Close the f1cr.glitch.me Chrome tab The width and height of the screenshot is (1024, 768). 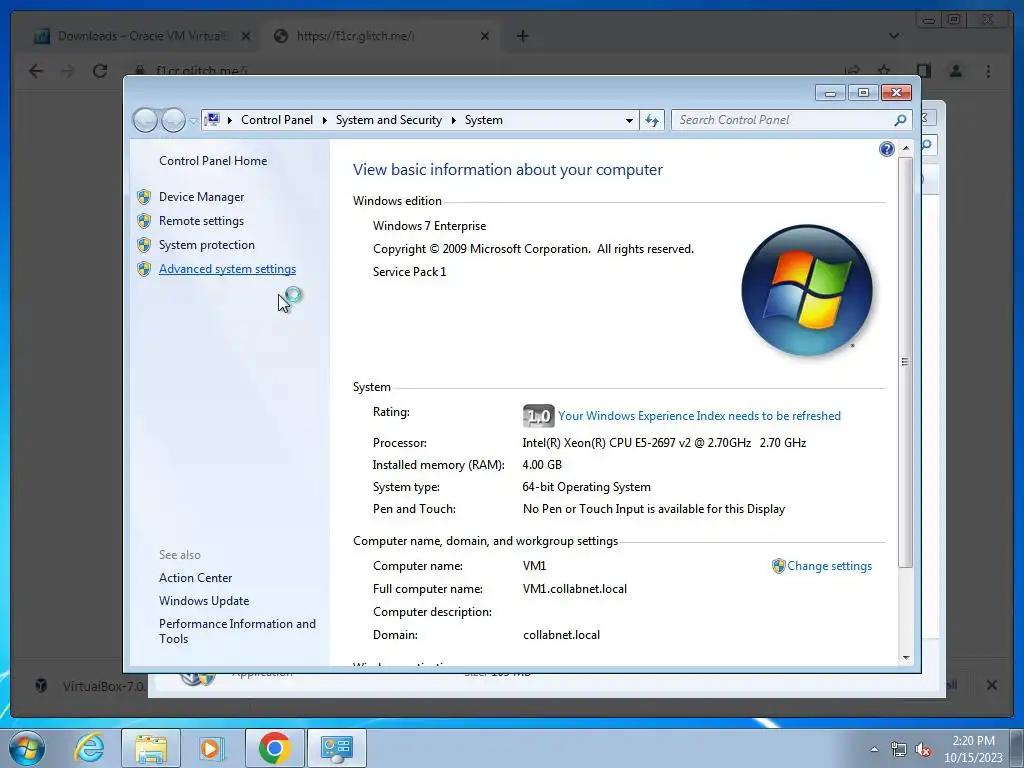(x=485, y=36)
